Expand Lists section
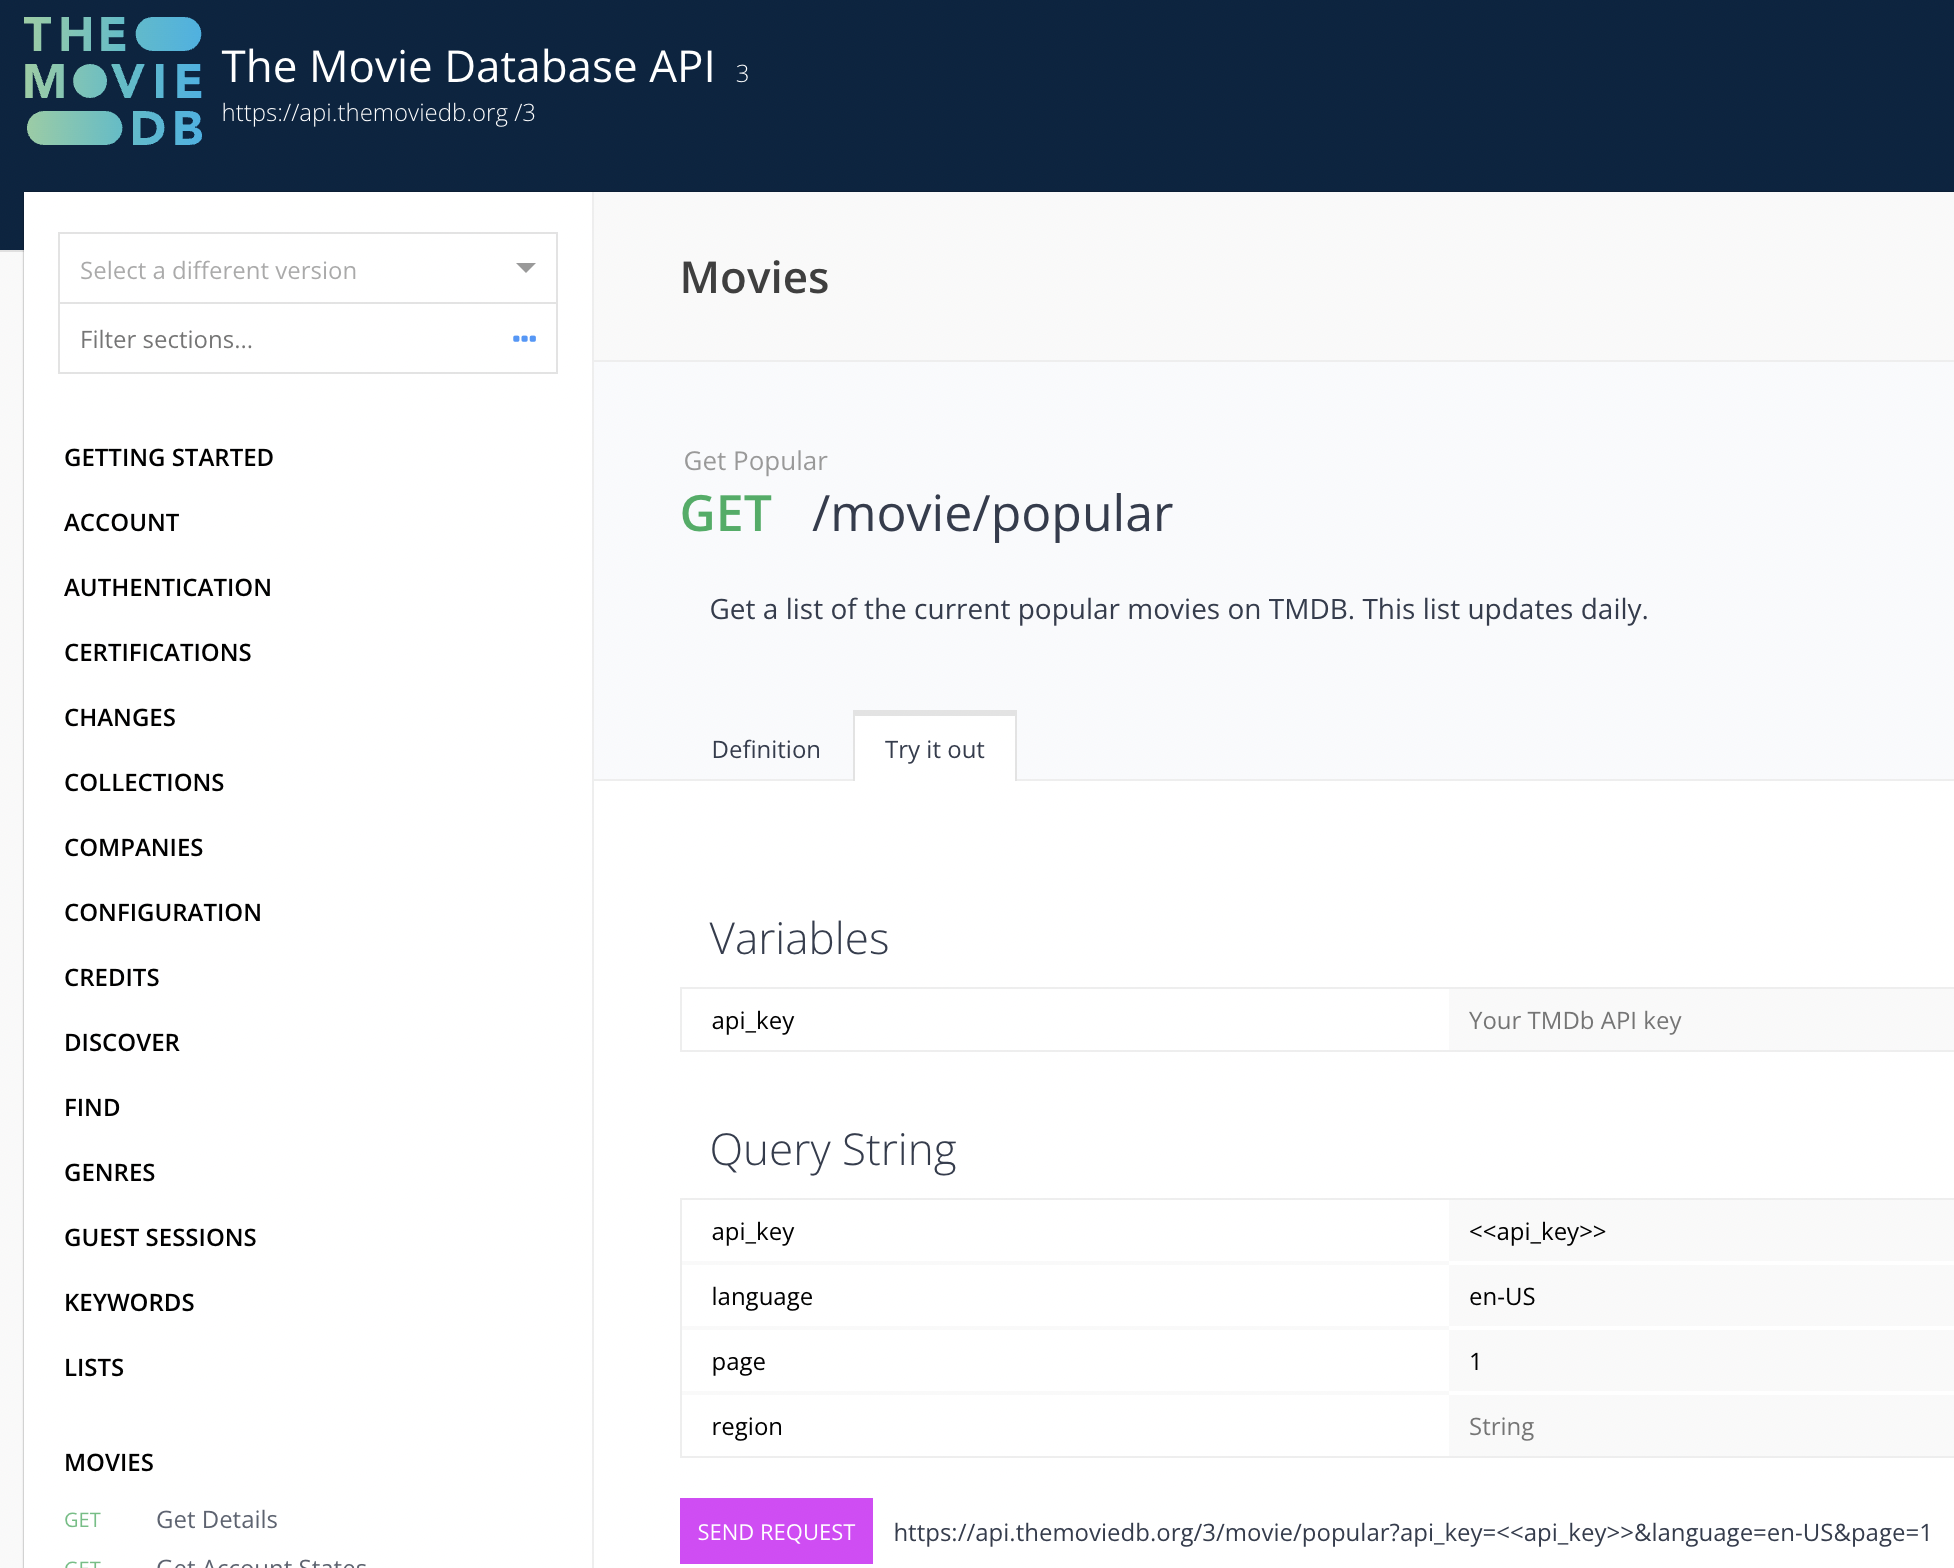This screenshot has height=1568, width=1954. point(93,1367)
